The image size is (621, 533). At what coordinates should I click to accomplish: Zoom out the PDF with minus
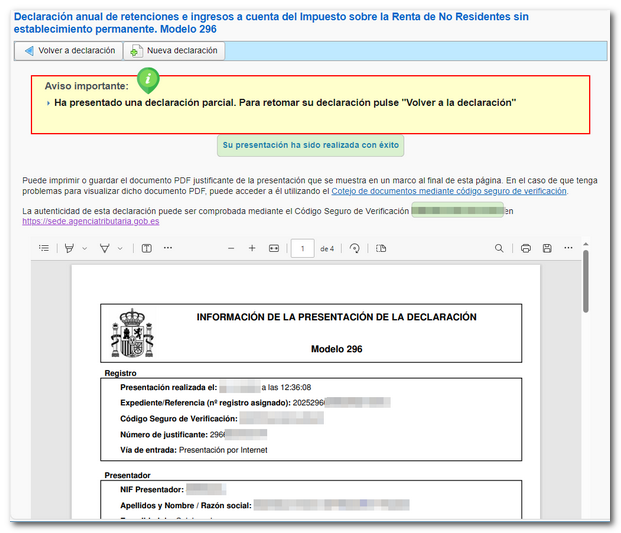point(231,248)
